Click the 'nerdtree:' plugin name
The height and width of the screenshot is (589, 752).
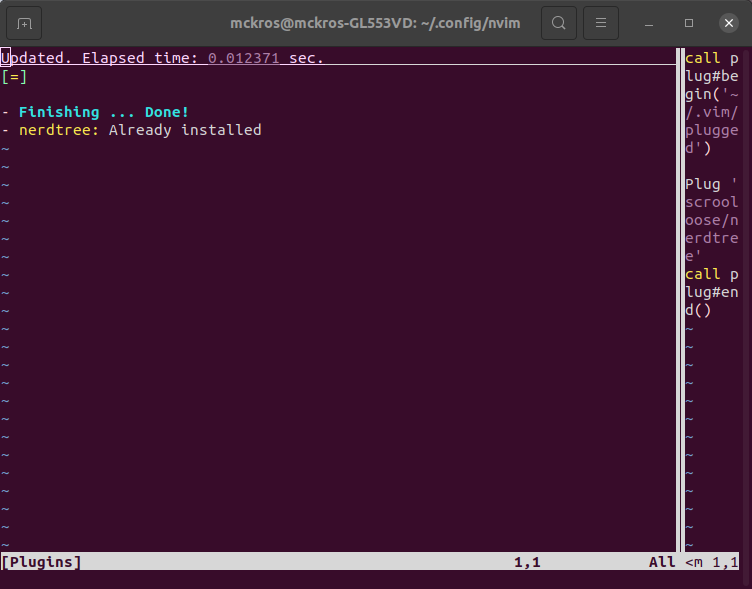click(x=59, y=130)
